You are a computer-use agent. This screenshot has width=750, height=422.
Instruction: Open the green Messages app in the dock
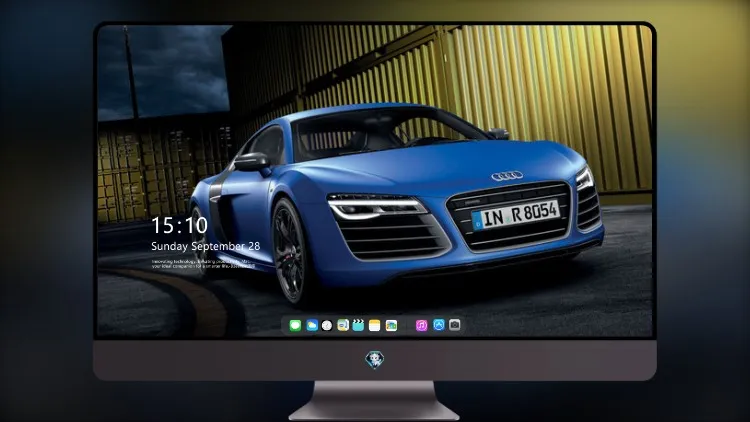click(295, 326)
